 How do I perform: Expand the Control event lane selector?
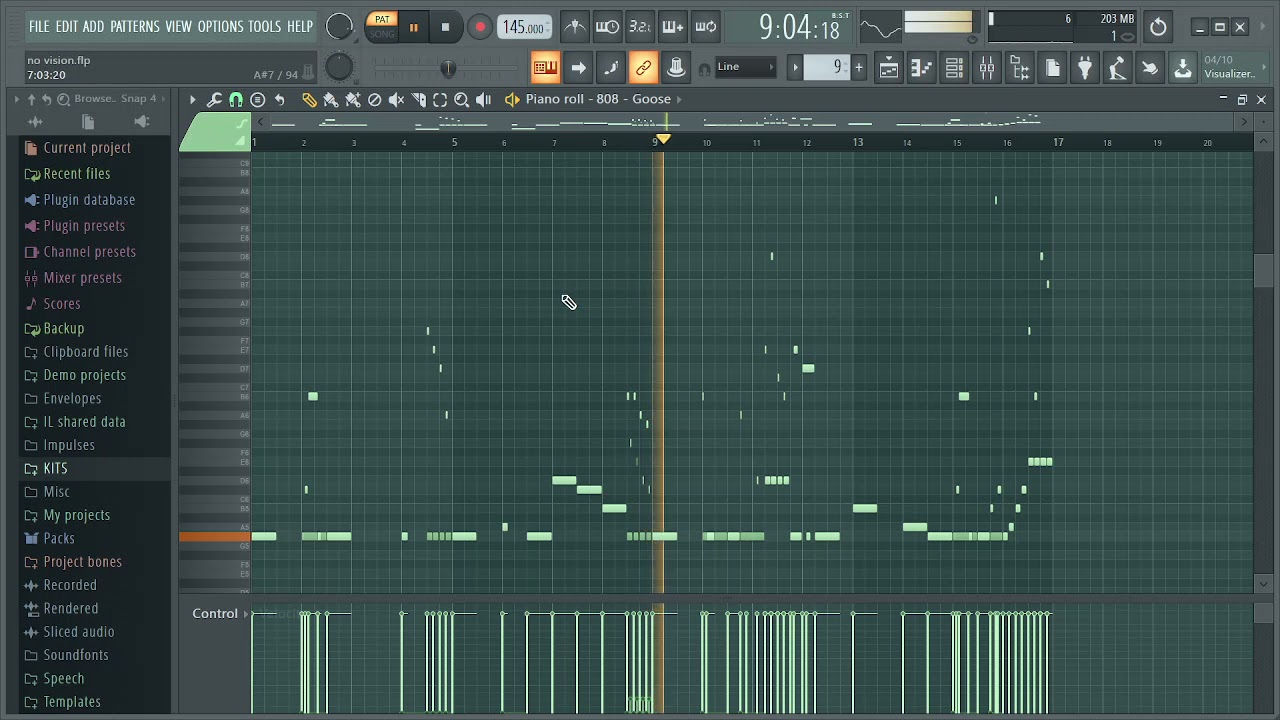pyautogui.click(x=246, y=614)
